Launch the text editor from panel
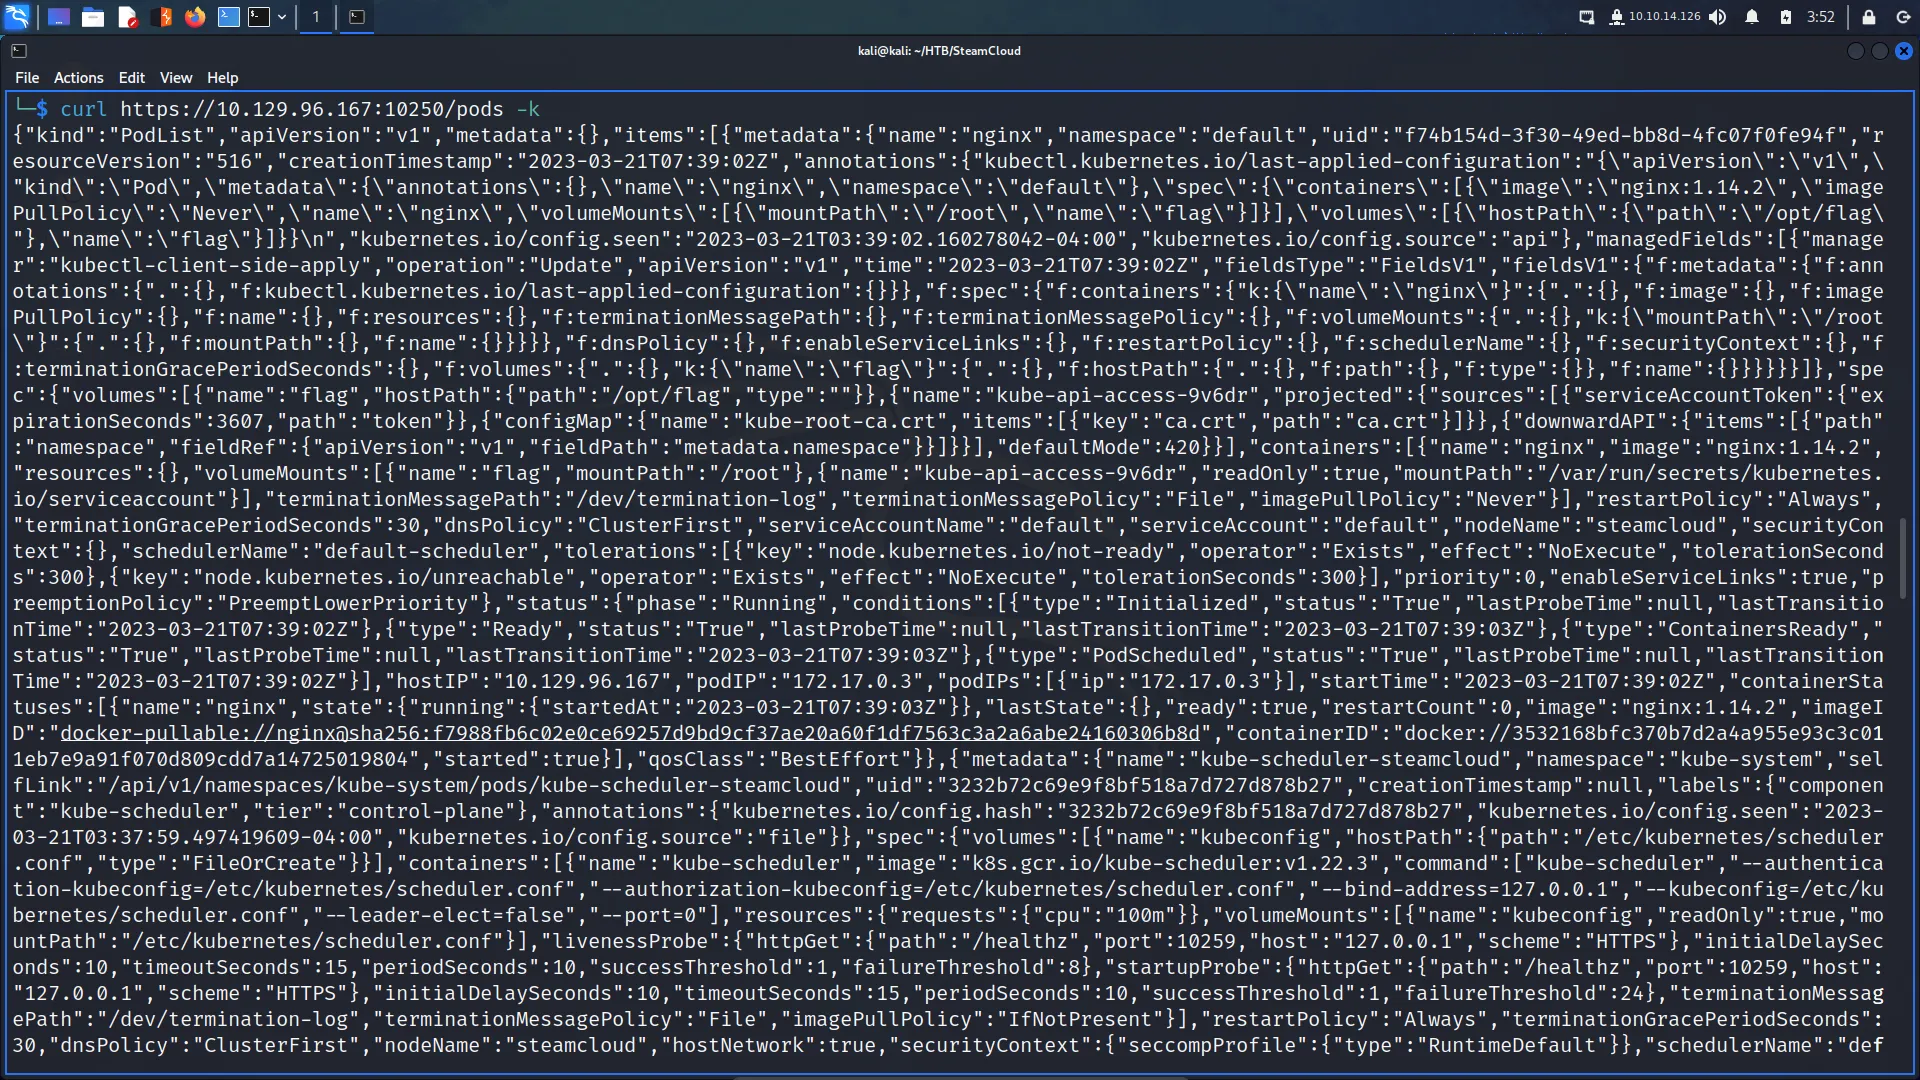The height and width of the screenshot is (1080, 1920). pyautogui.click(x=127, y=17)
